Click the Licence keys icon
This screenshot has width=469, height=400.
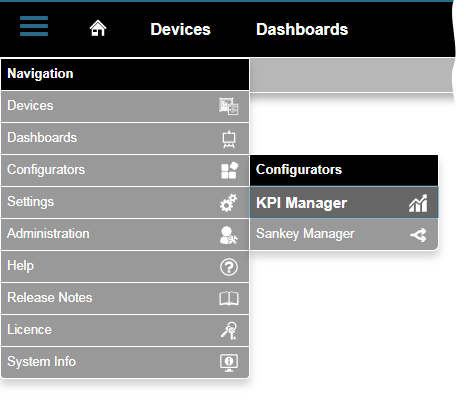point(229,331)
